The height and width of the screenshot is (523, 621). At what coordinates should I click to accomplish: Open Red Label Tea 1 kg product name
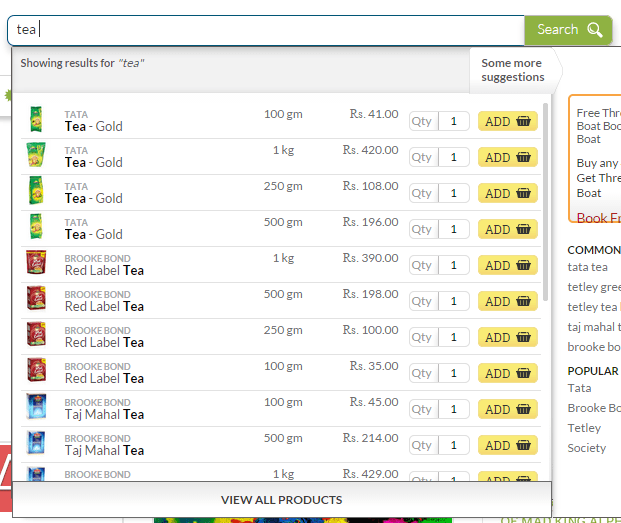point(104,271)
